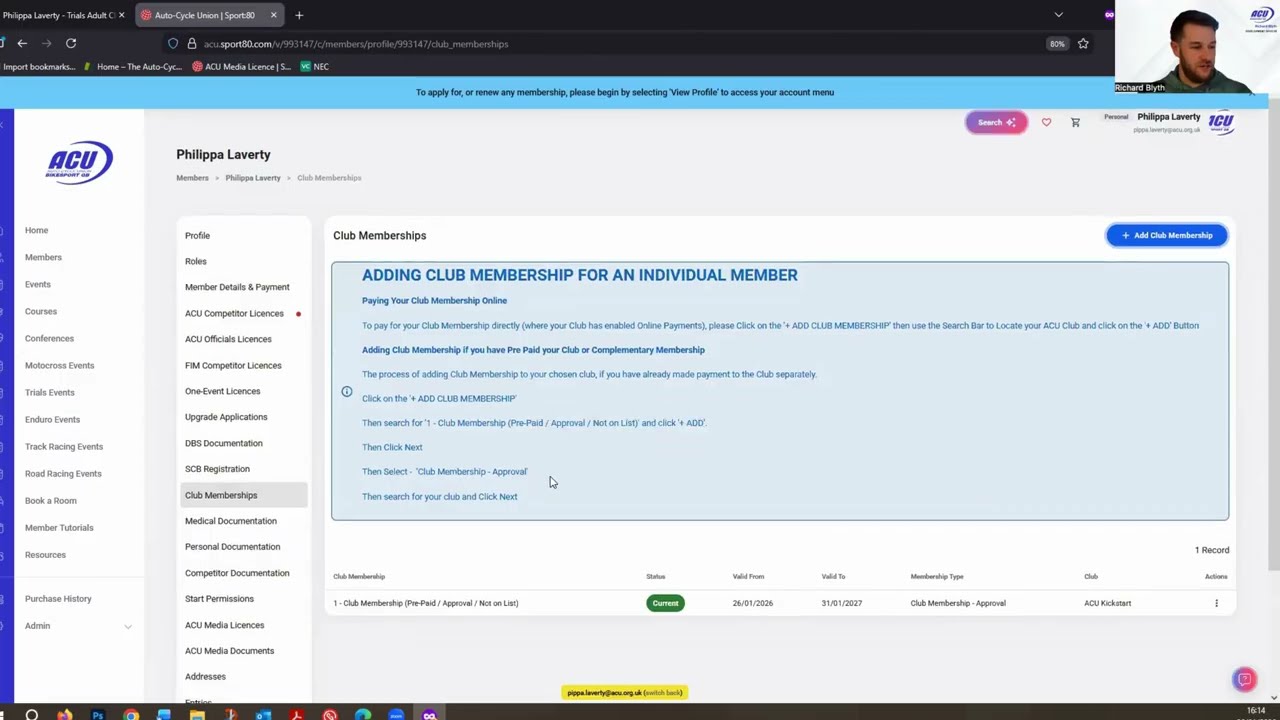Close the Auto-Cycle Union Sport:80 tab
Screen dimensions: 1280x720
point(273,15)
